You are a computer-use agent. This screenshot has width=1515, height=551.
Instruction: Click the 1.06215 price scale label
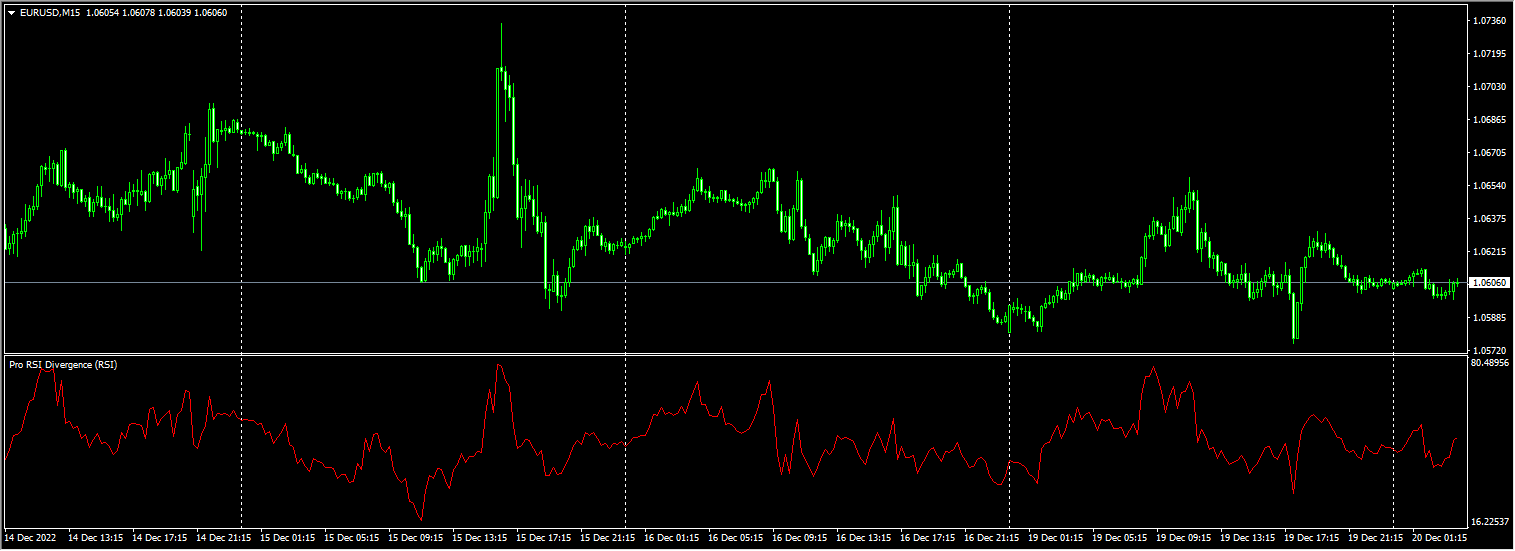1490,252
